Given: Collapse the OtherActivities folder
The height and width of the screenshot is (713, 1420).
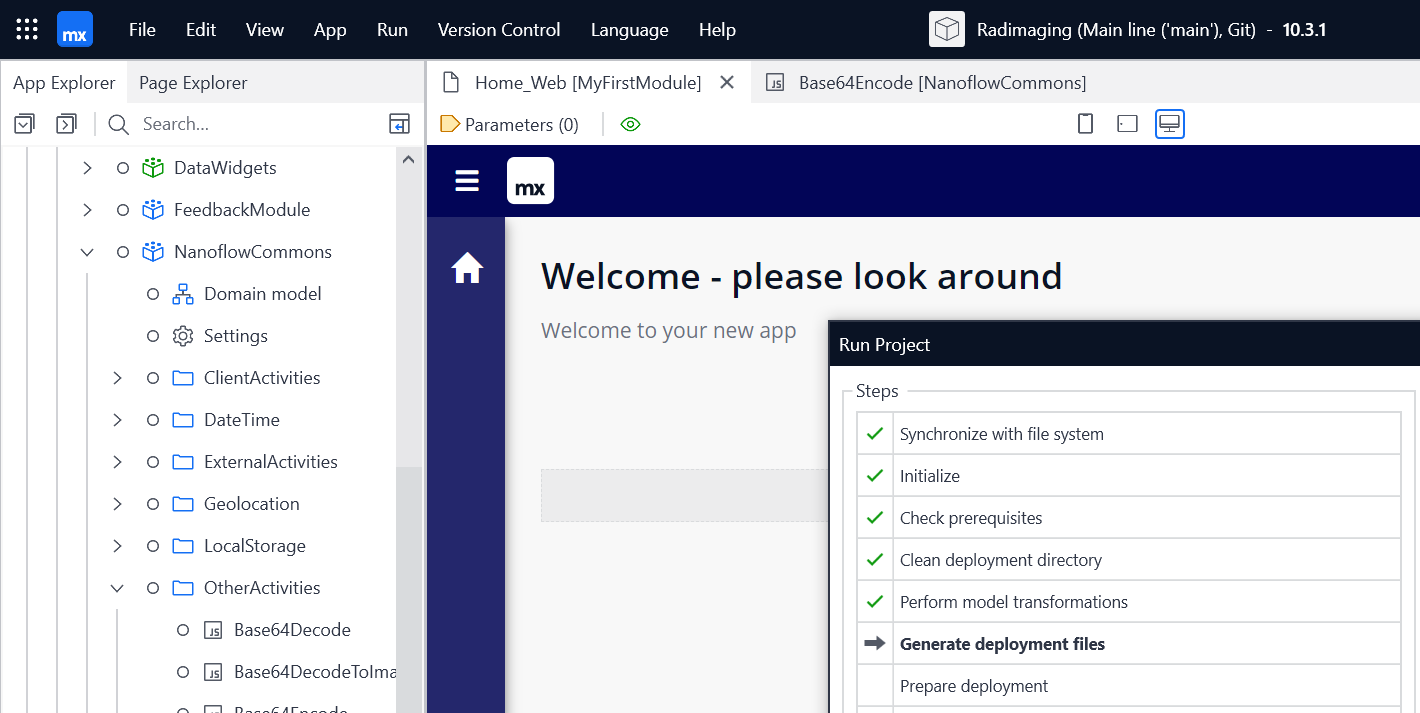Looking at the screenshot, I should [117, 588].
